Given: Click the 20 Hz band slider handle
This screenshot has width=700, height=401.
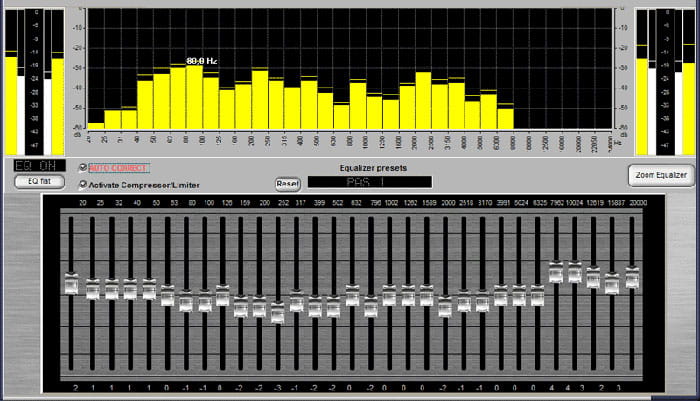Looking at the screenshot, I should point(71,283).
